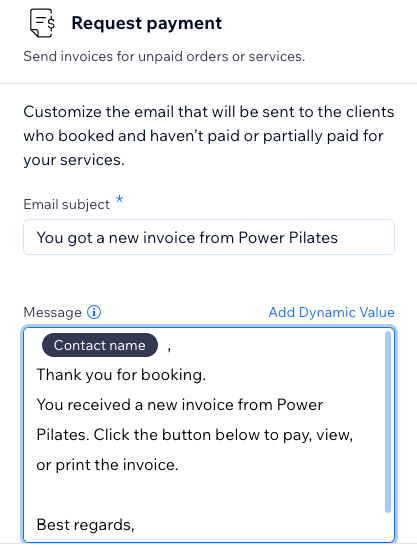Image resolution: width=417 pixels, height=548 pixels.
Task: Click the Message field label
Action: pos(52,312)
